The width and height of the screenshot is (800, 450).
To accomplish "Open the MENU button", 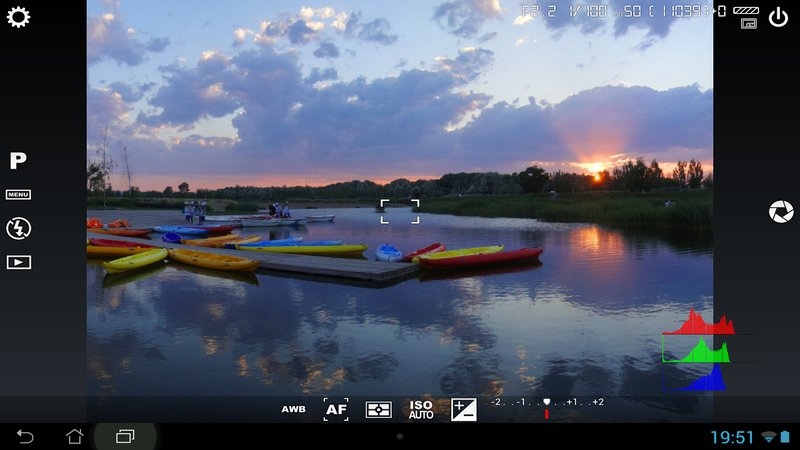I will click(x=18, y=194).
